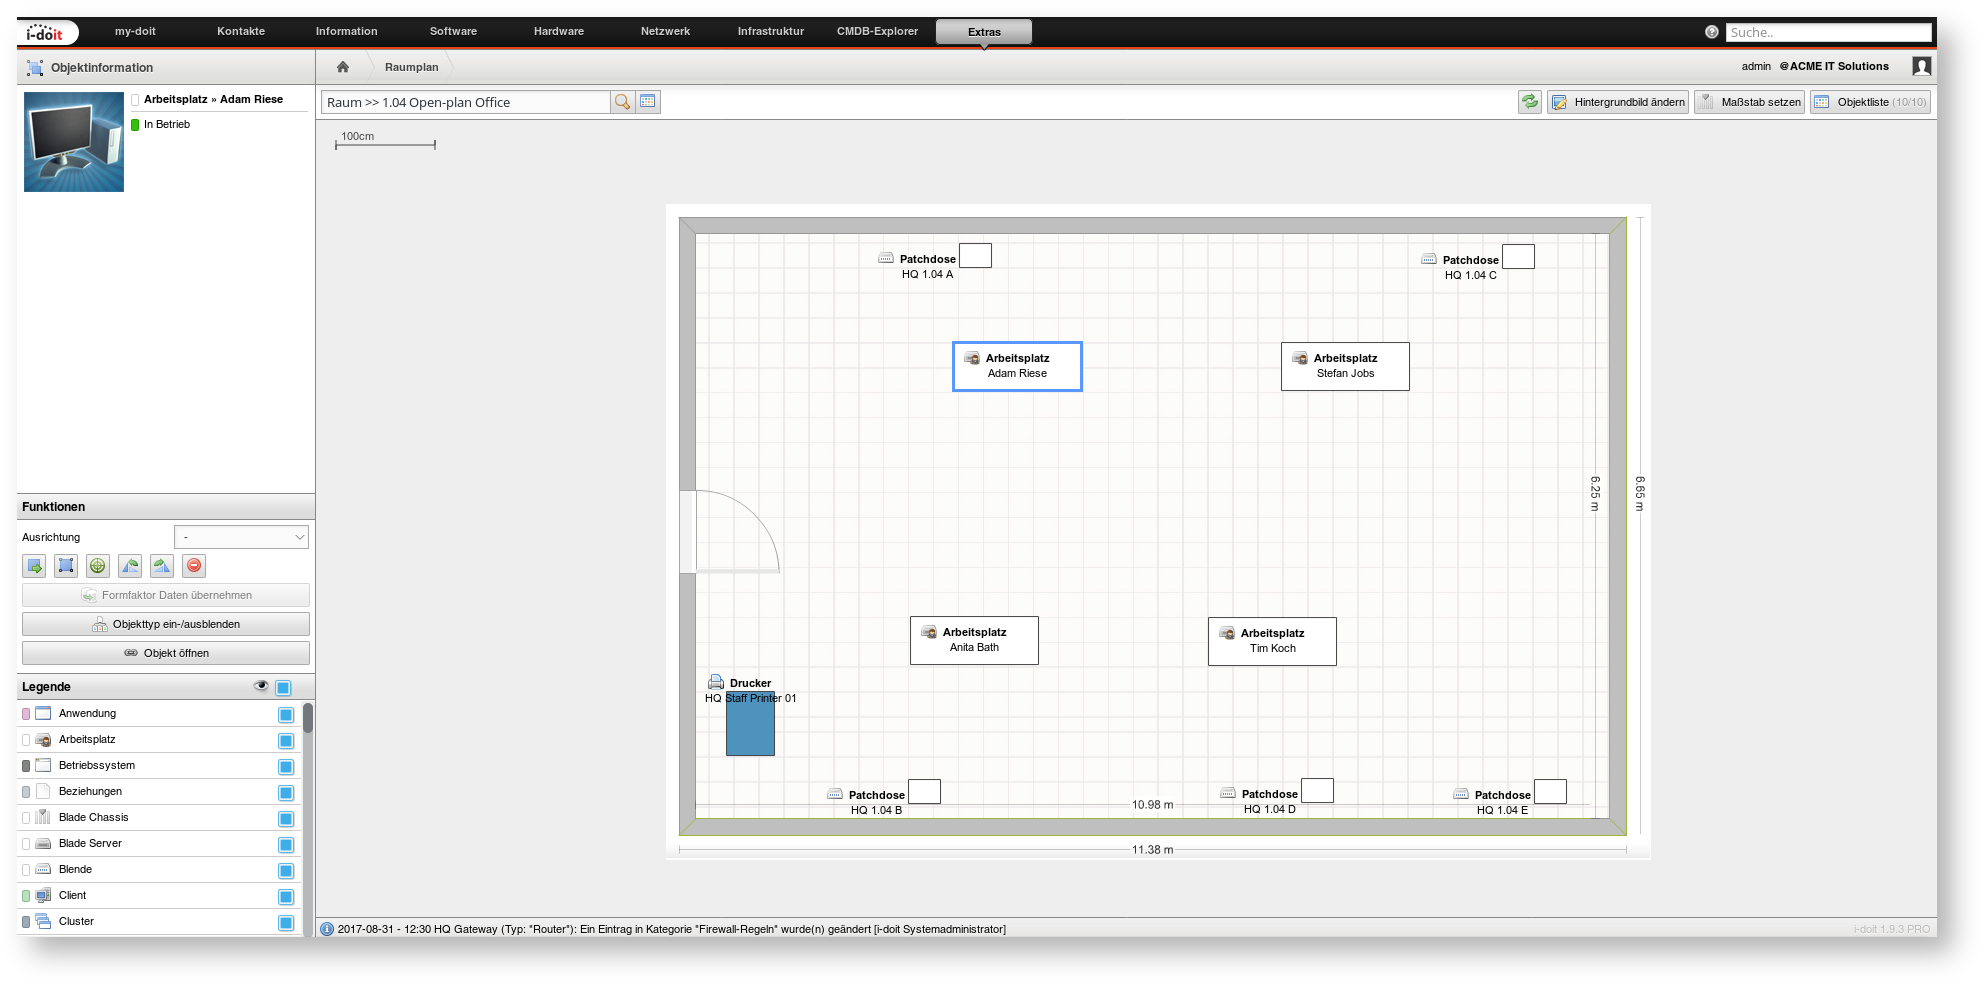Click the red remove object icon
Image resolution: width=1985 pixels, height=985 pixels.
[x=194, y=566]
